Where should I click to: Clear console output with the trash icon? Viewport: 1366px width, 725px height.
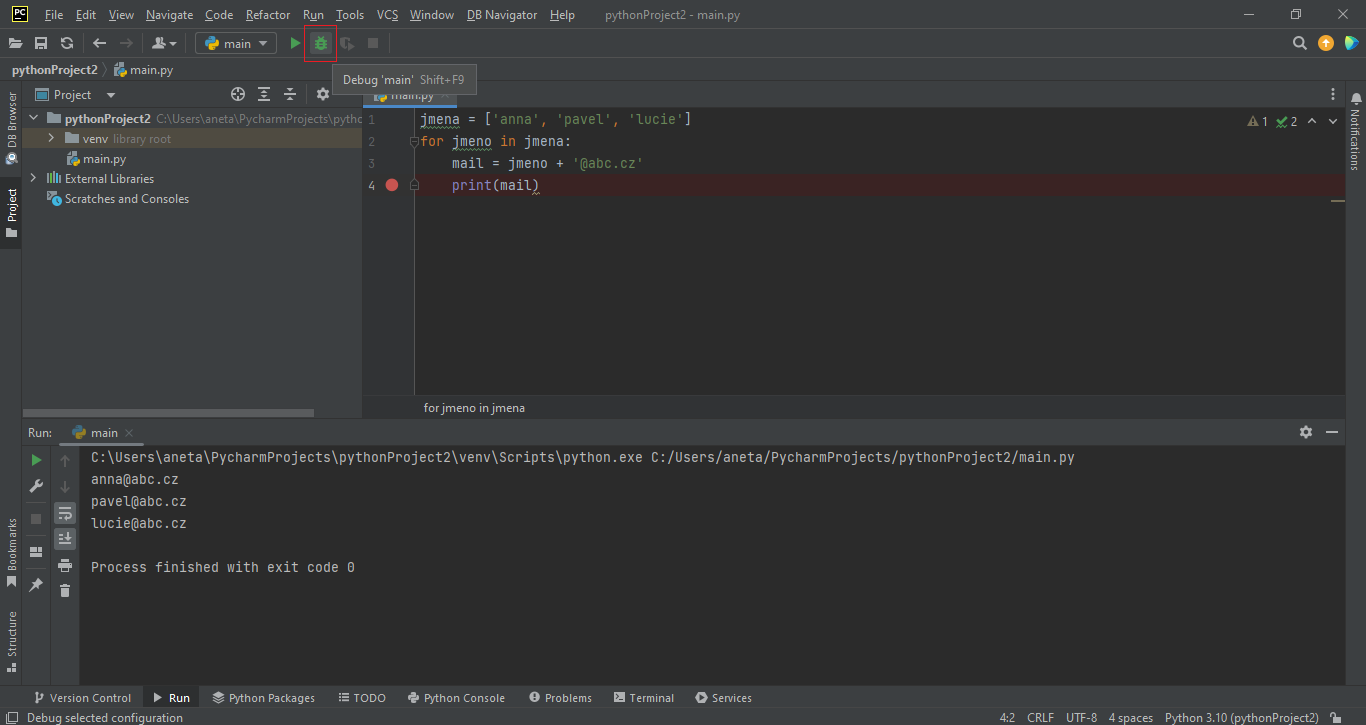[65, 590]
